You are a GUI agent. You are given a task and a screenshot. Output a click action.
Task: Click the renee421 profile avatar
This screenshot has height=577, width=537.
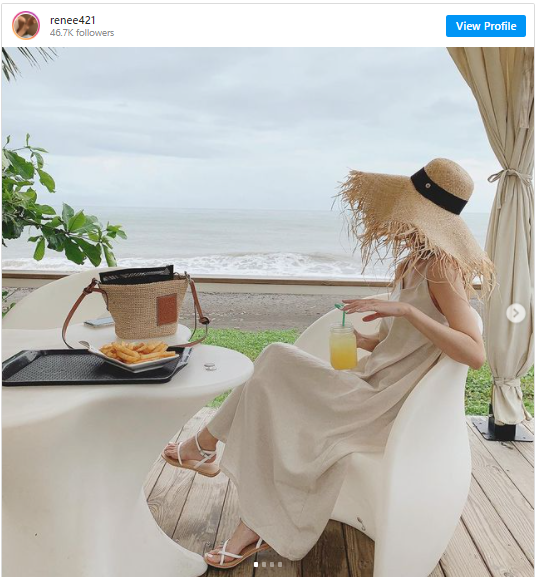click(25, 25)
